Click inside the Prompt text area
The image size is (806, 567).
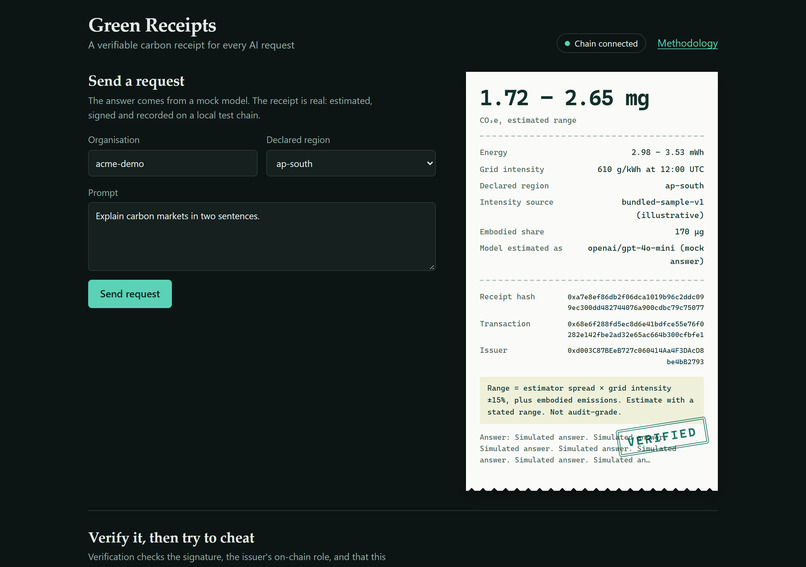[262, 236]
